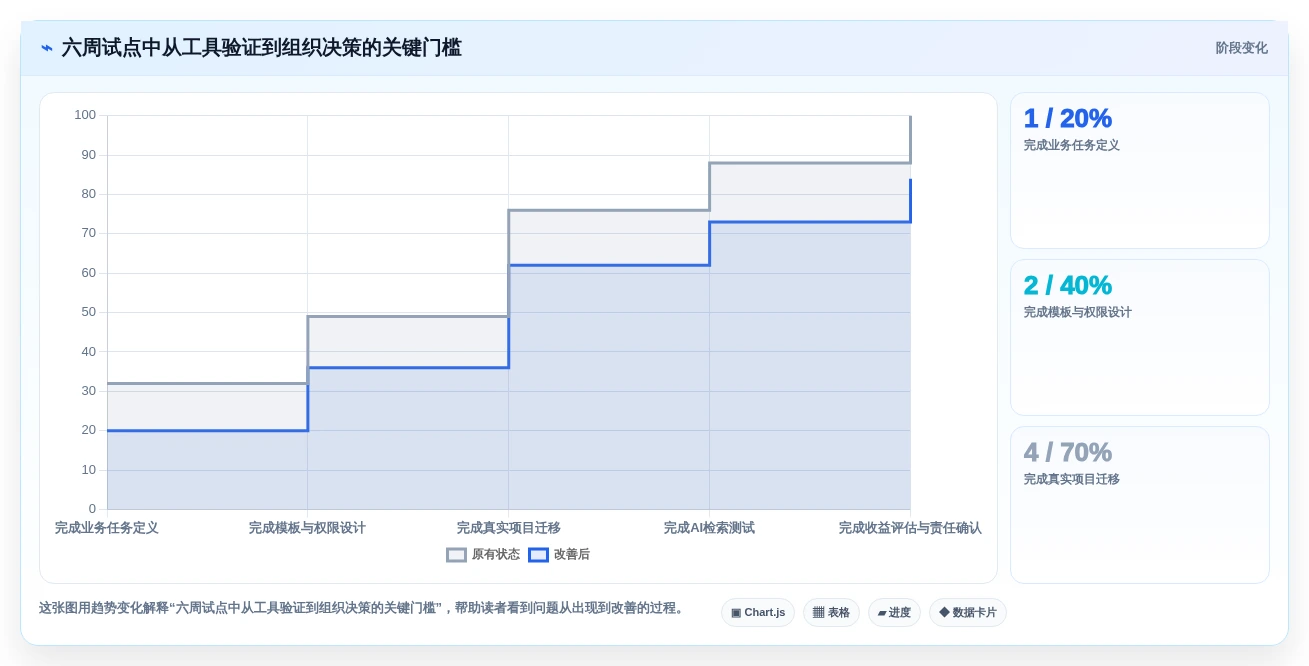Click the blue 改善后 legend swatch

538,555
